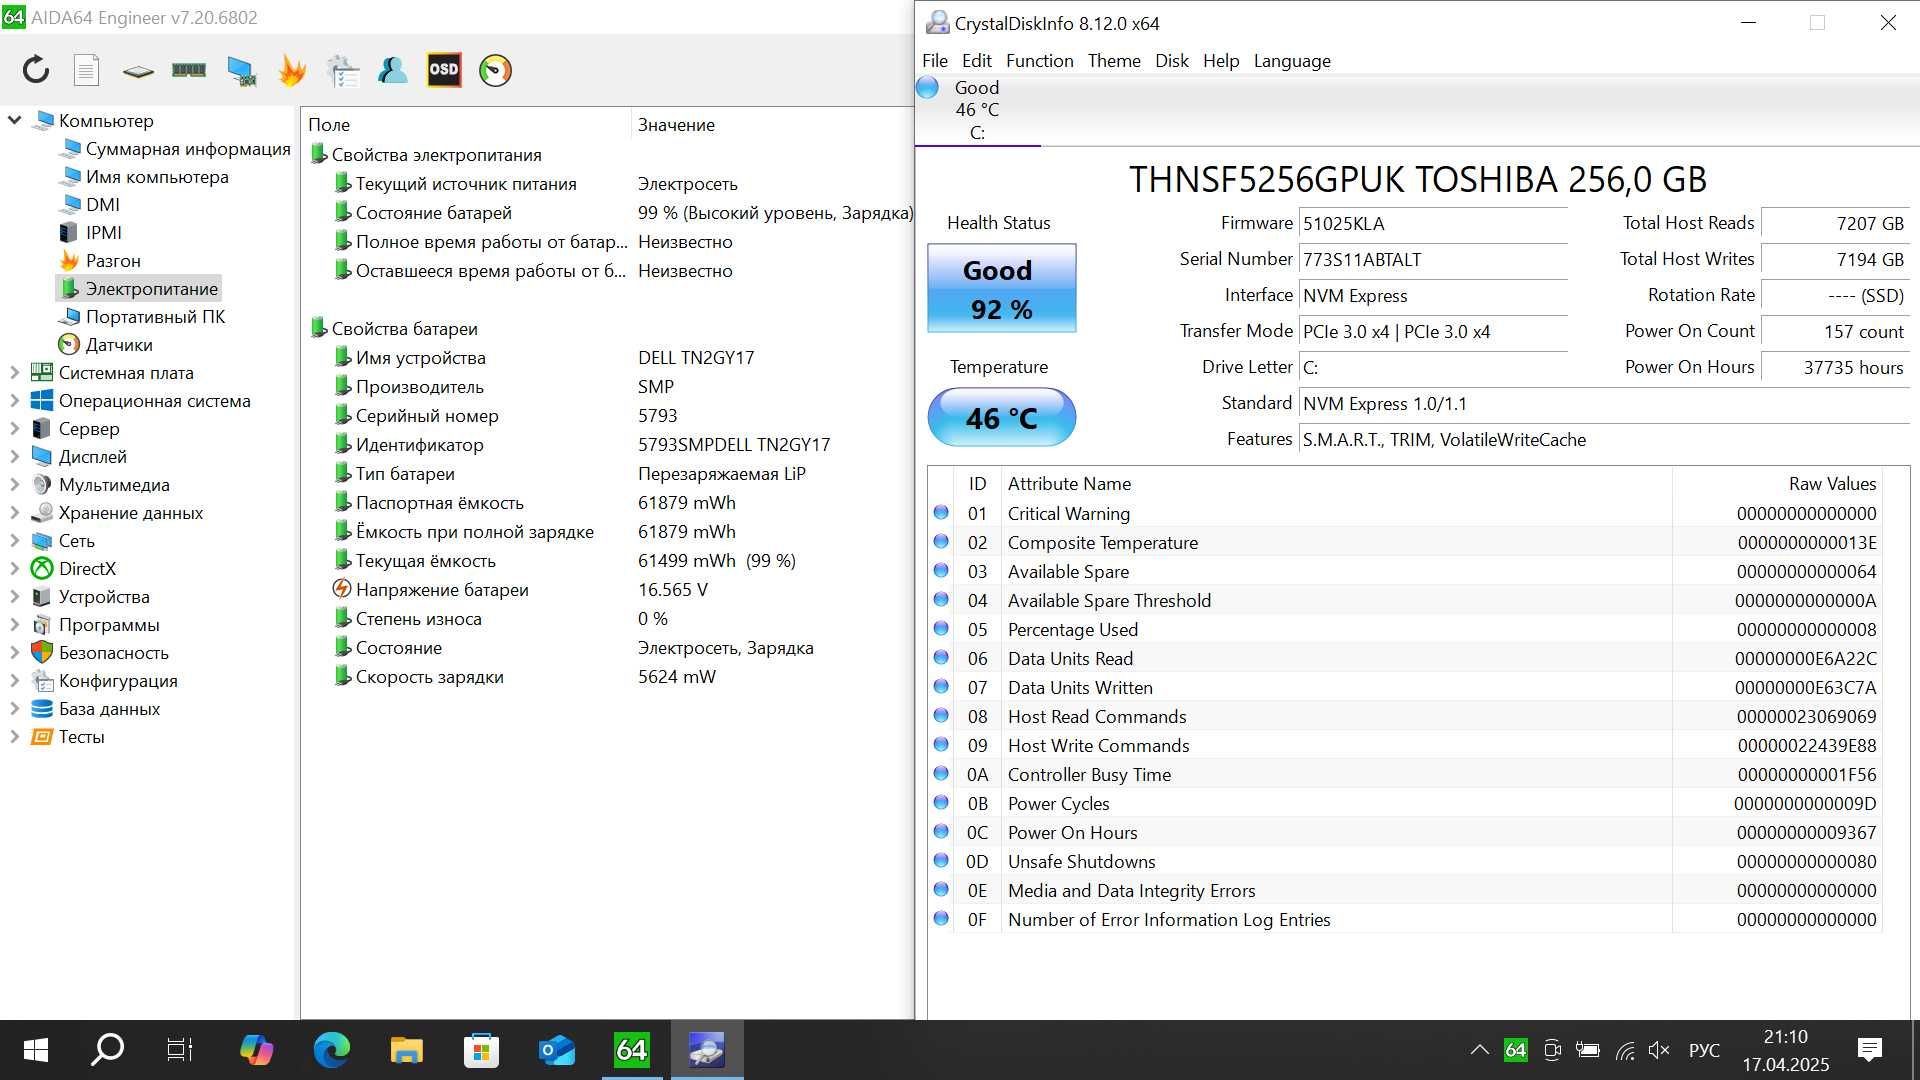The height and width of the screenshot is (1080, 1920).
Task: Switch to AIDA64 on the taskbar
Action: (631, 1050)
